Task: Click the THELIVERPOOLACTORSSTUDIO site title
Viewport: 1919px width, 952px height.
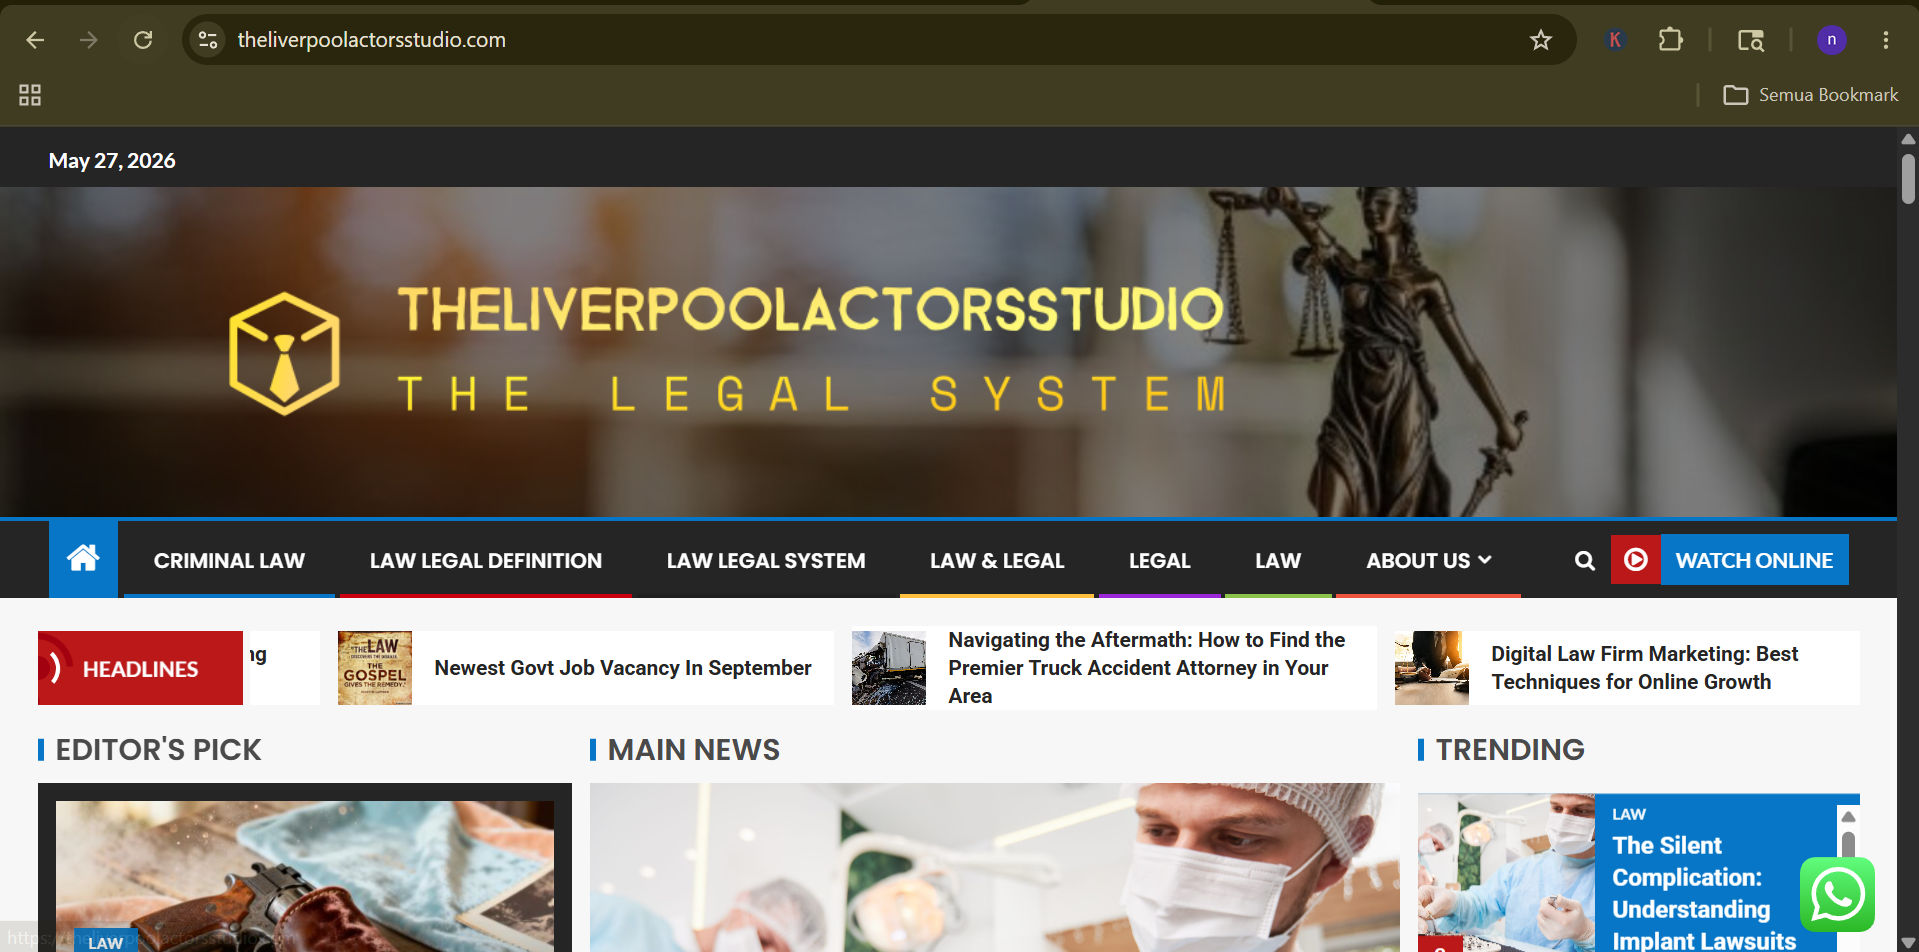Action: tap(811, 309)
